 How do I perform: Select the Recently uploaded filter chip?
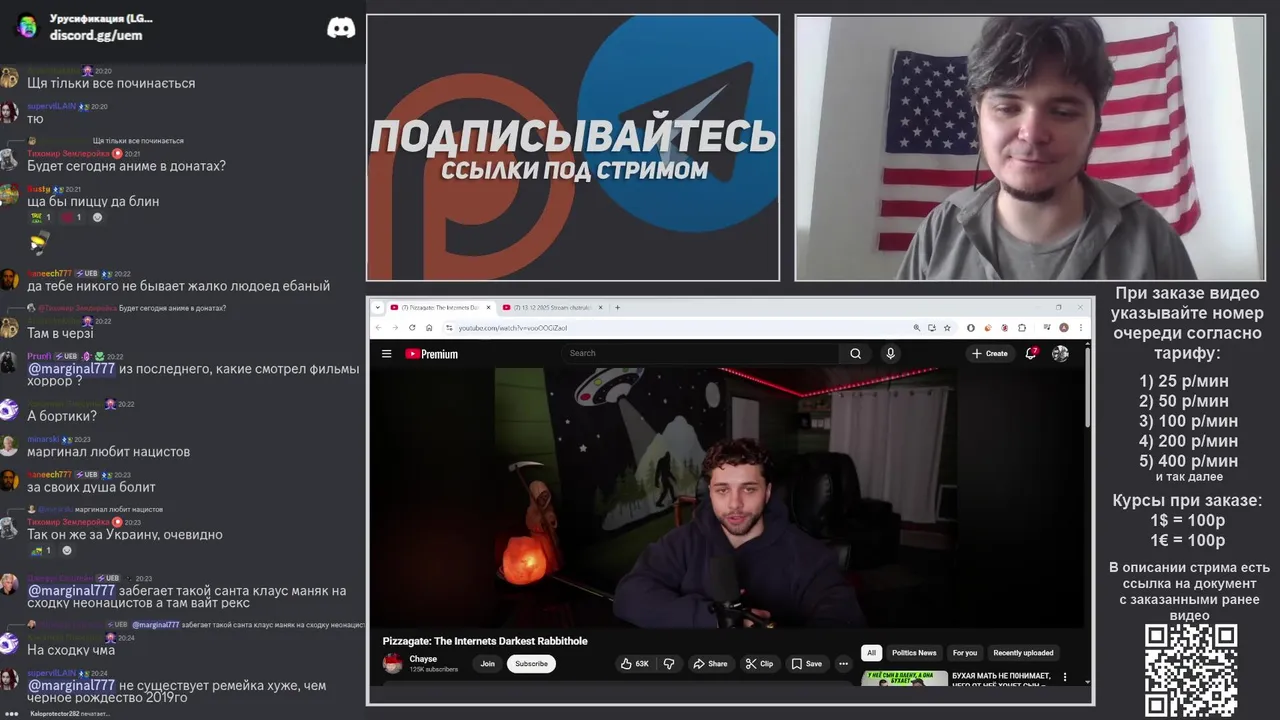coord(1023,653)
